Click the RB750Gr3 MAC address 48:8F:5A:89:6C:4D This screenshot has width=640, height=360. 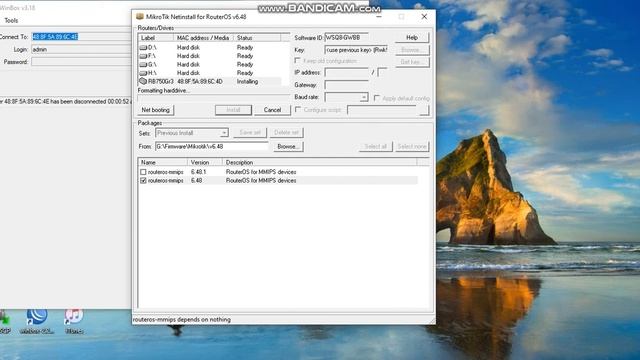[x=200, y=82]
